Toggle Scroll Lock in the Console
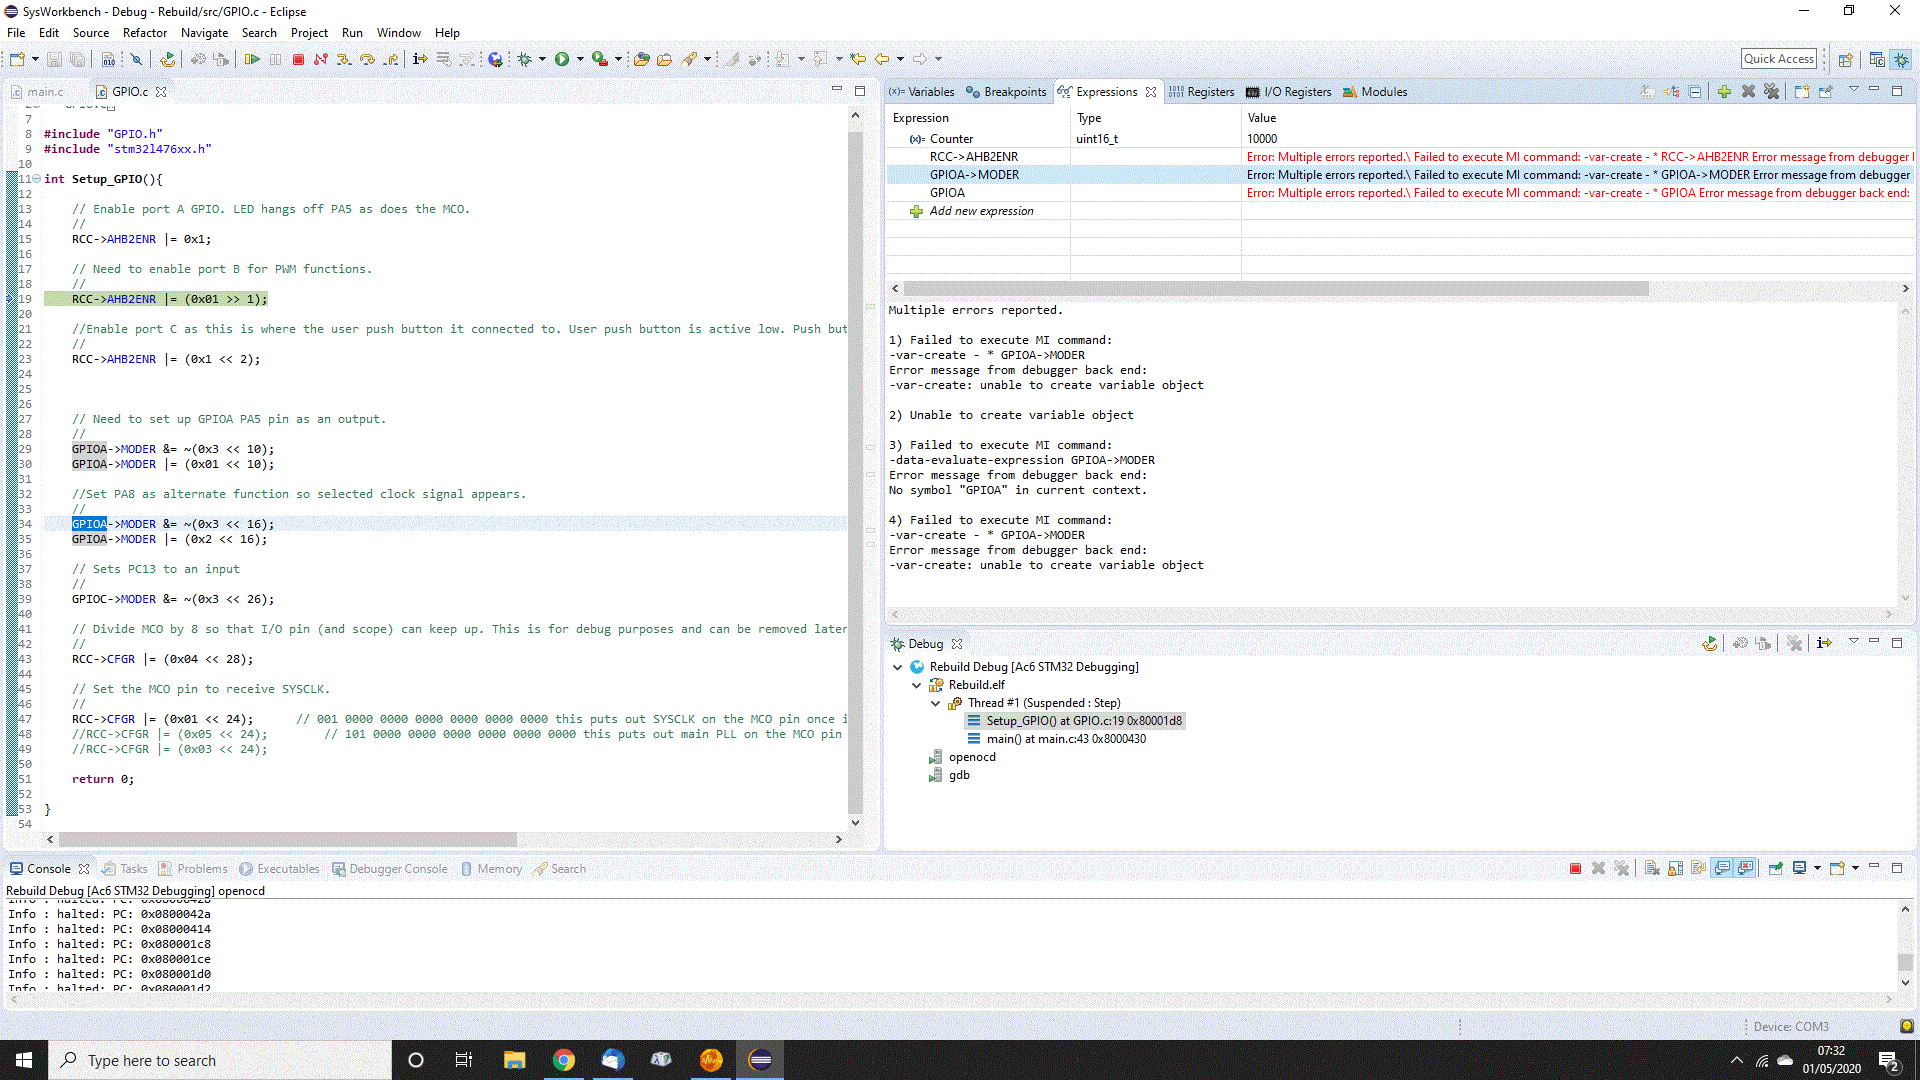1920x1080 pixels. pyautogui.click(x=1675, y=868)
